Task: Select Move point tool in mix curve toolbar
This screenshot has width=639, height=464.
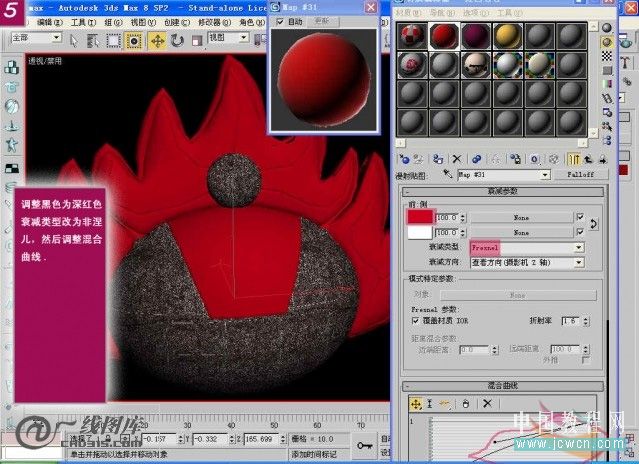Action: point(416,404)
